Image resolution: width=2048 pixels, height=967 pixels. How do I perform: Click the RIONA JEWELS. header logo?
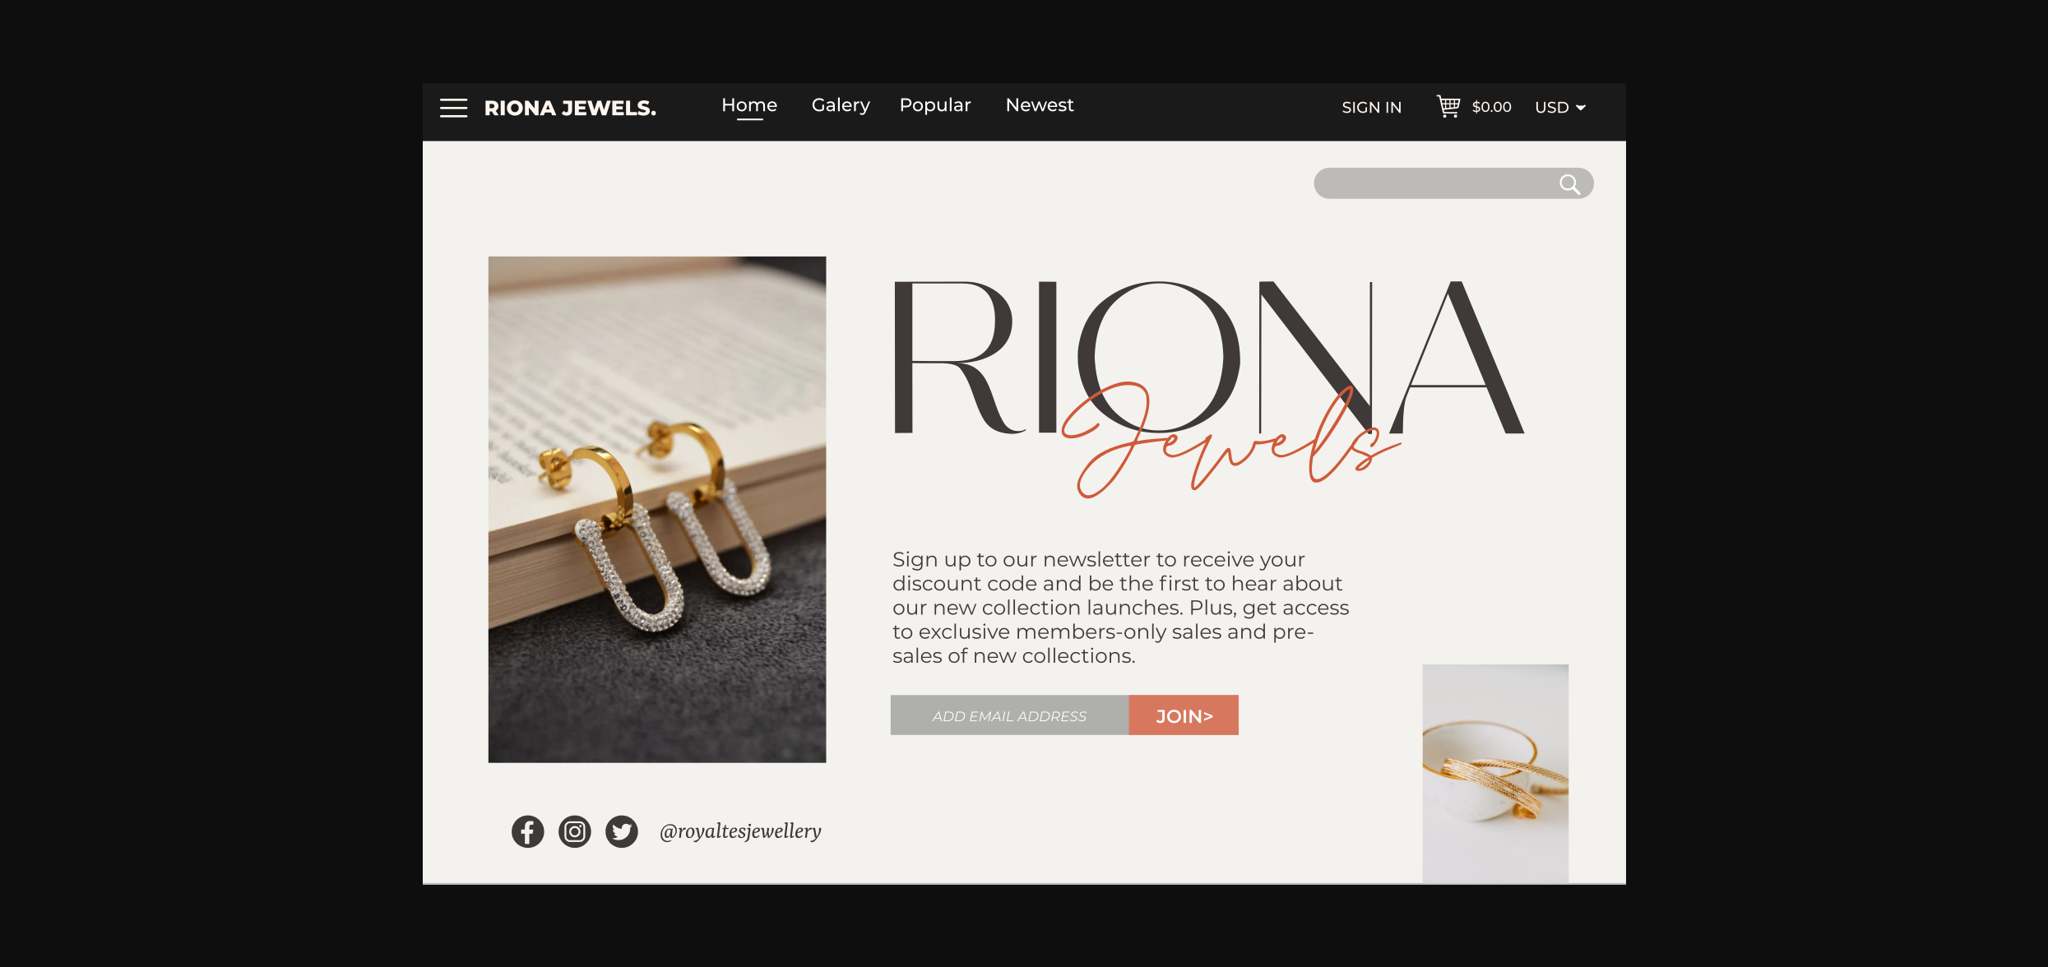570,108
